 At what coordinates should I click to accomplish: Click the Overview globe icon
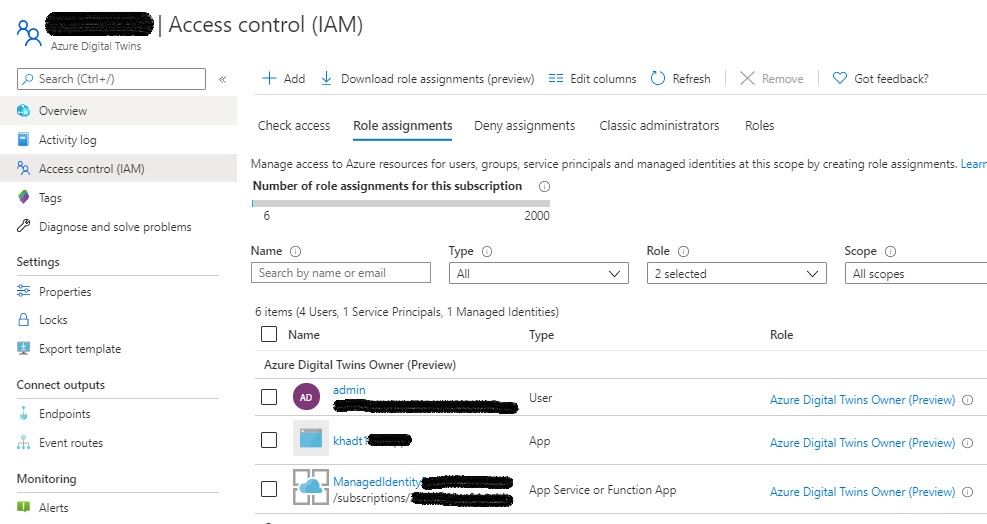[x=23, y=111]
